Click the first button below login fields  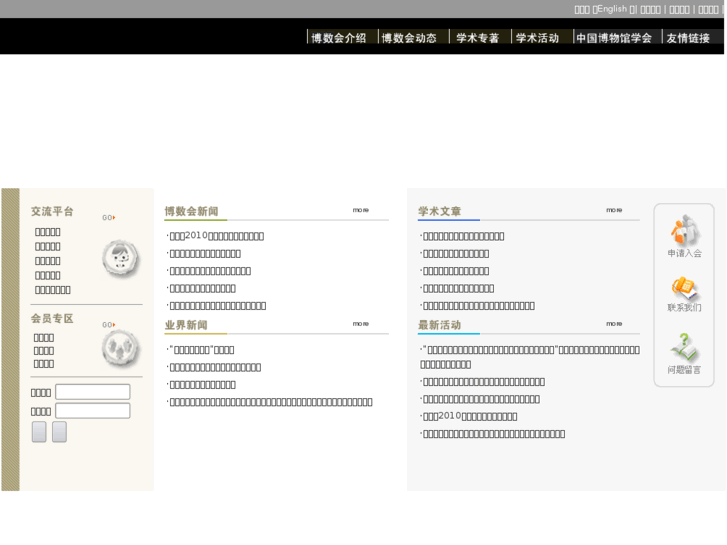tap(39, 432)
